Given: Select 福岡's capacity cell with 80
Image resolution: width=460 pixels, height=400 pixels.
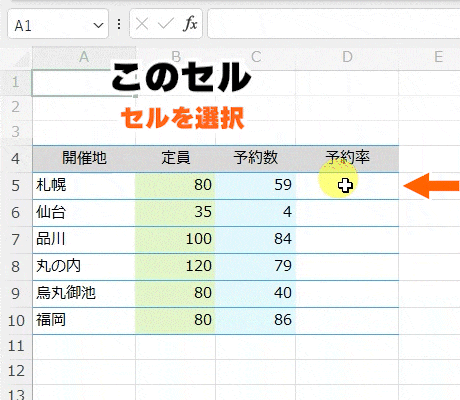Looking at the screenshot, I should click(175, 321).
